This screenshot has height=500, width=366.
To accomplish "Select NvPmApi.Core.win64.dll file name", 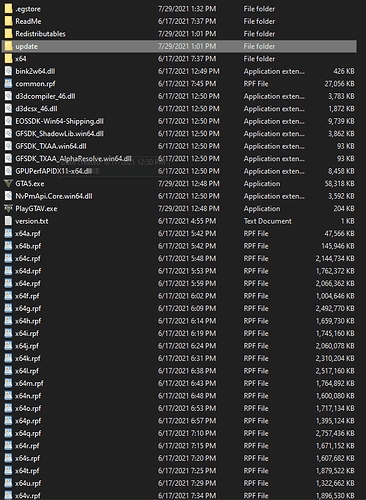I will (54, 196).
